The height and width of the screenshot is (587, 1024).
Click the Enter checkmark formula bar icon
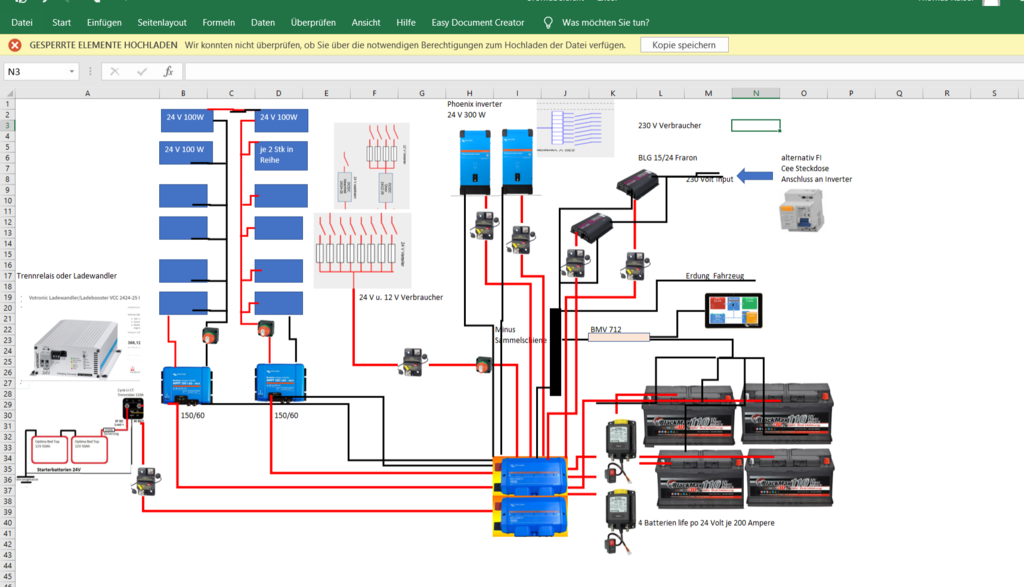point(142,71)
